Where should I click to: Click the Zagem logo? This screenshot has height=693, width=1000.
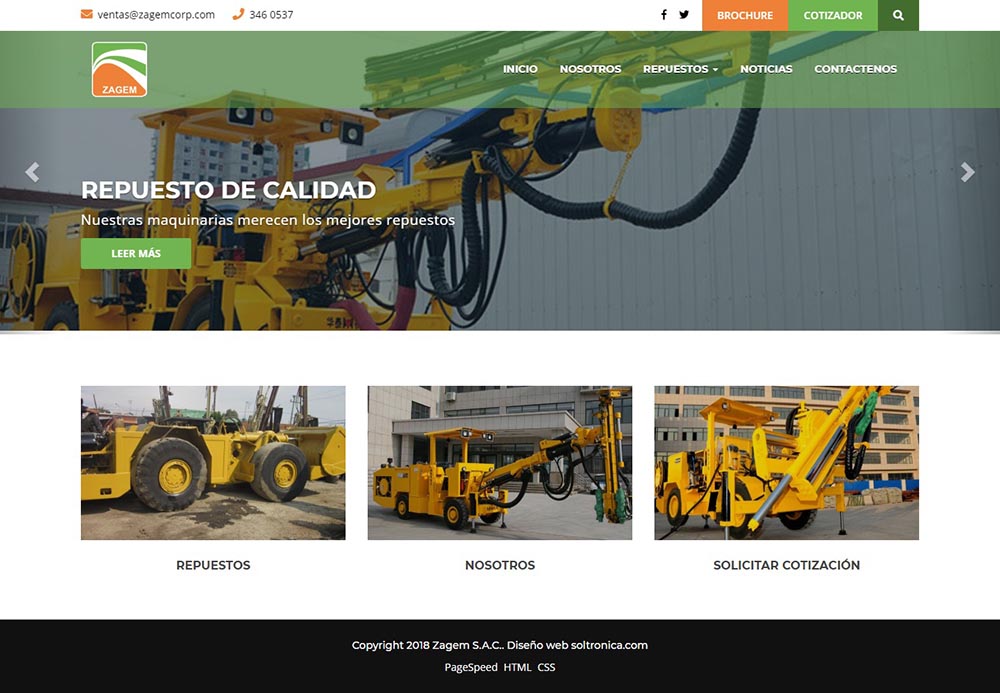[119, 70]
